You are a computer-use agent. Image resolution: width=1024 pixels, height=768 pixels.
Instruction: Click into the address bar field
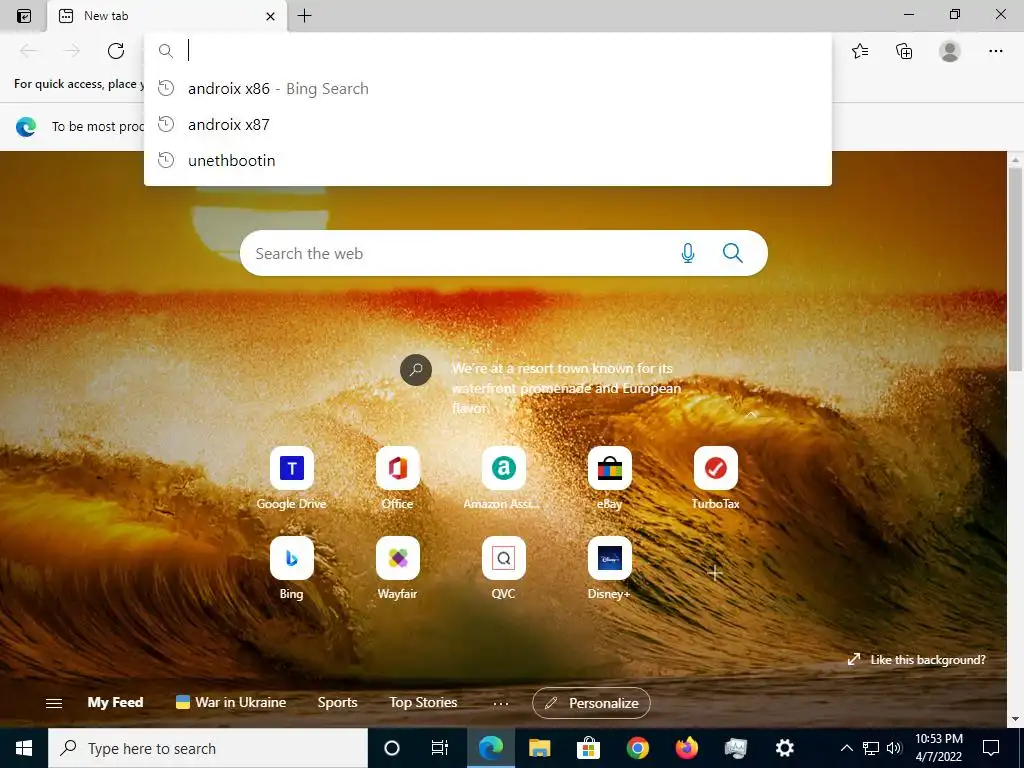pyautogui.click(x=487, y=50)
